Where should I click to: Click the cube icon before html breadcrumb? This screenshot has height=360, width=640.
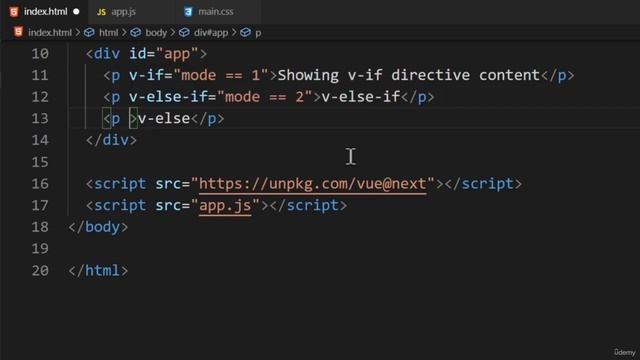(x=89, y=33)
